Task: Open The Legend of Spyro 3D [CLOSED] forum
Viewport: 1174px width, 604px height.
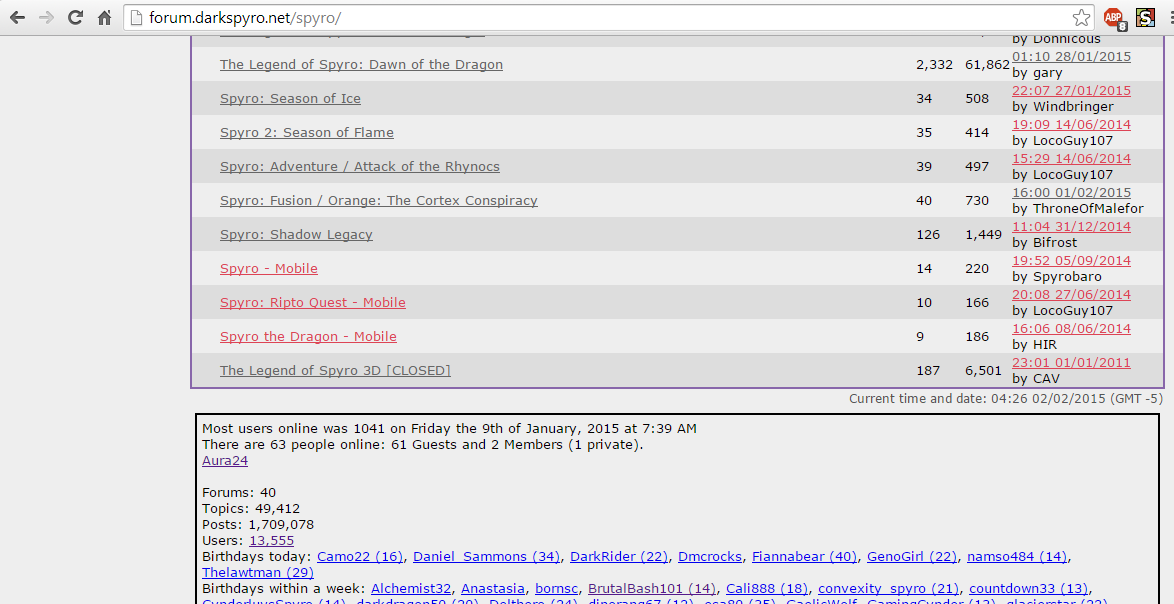Action: point(335,370)
